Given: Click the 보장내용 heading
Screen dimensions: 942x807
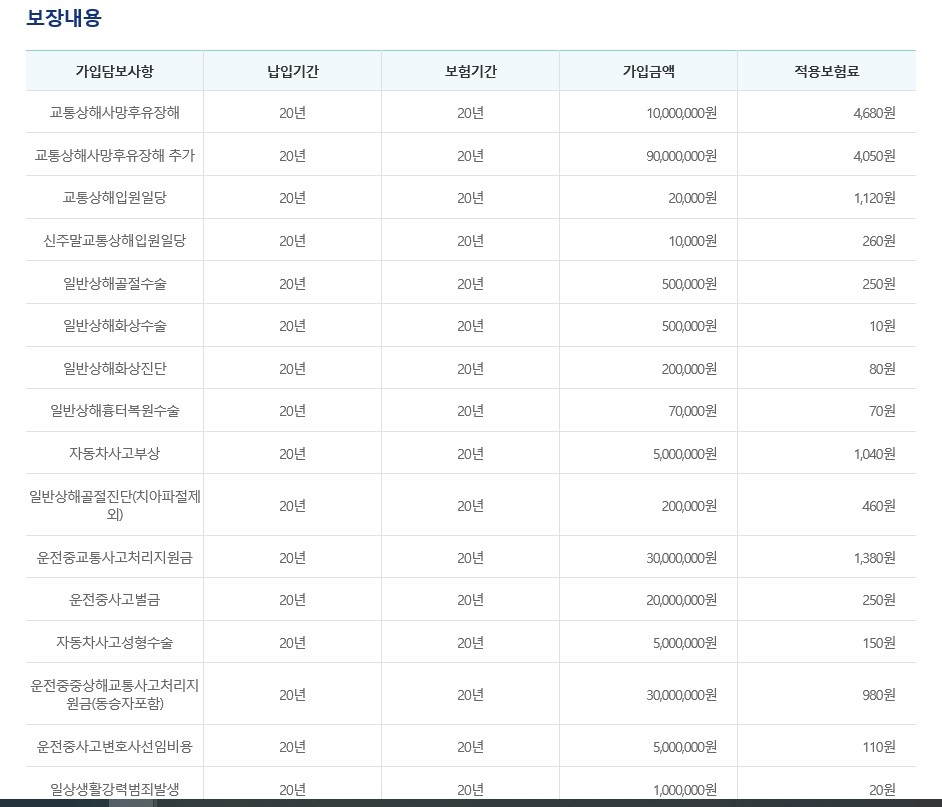Looking at the screenshot, I should coord(64,17).
